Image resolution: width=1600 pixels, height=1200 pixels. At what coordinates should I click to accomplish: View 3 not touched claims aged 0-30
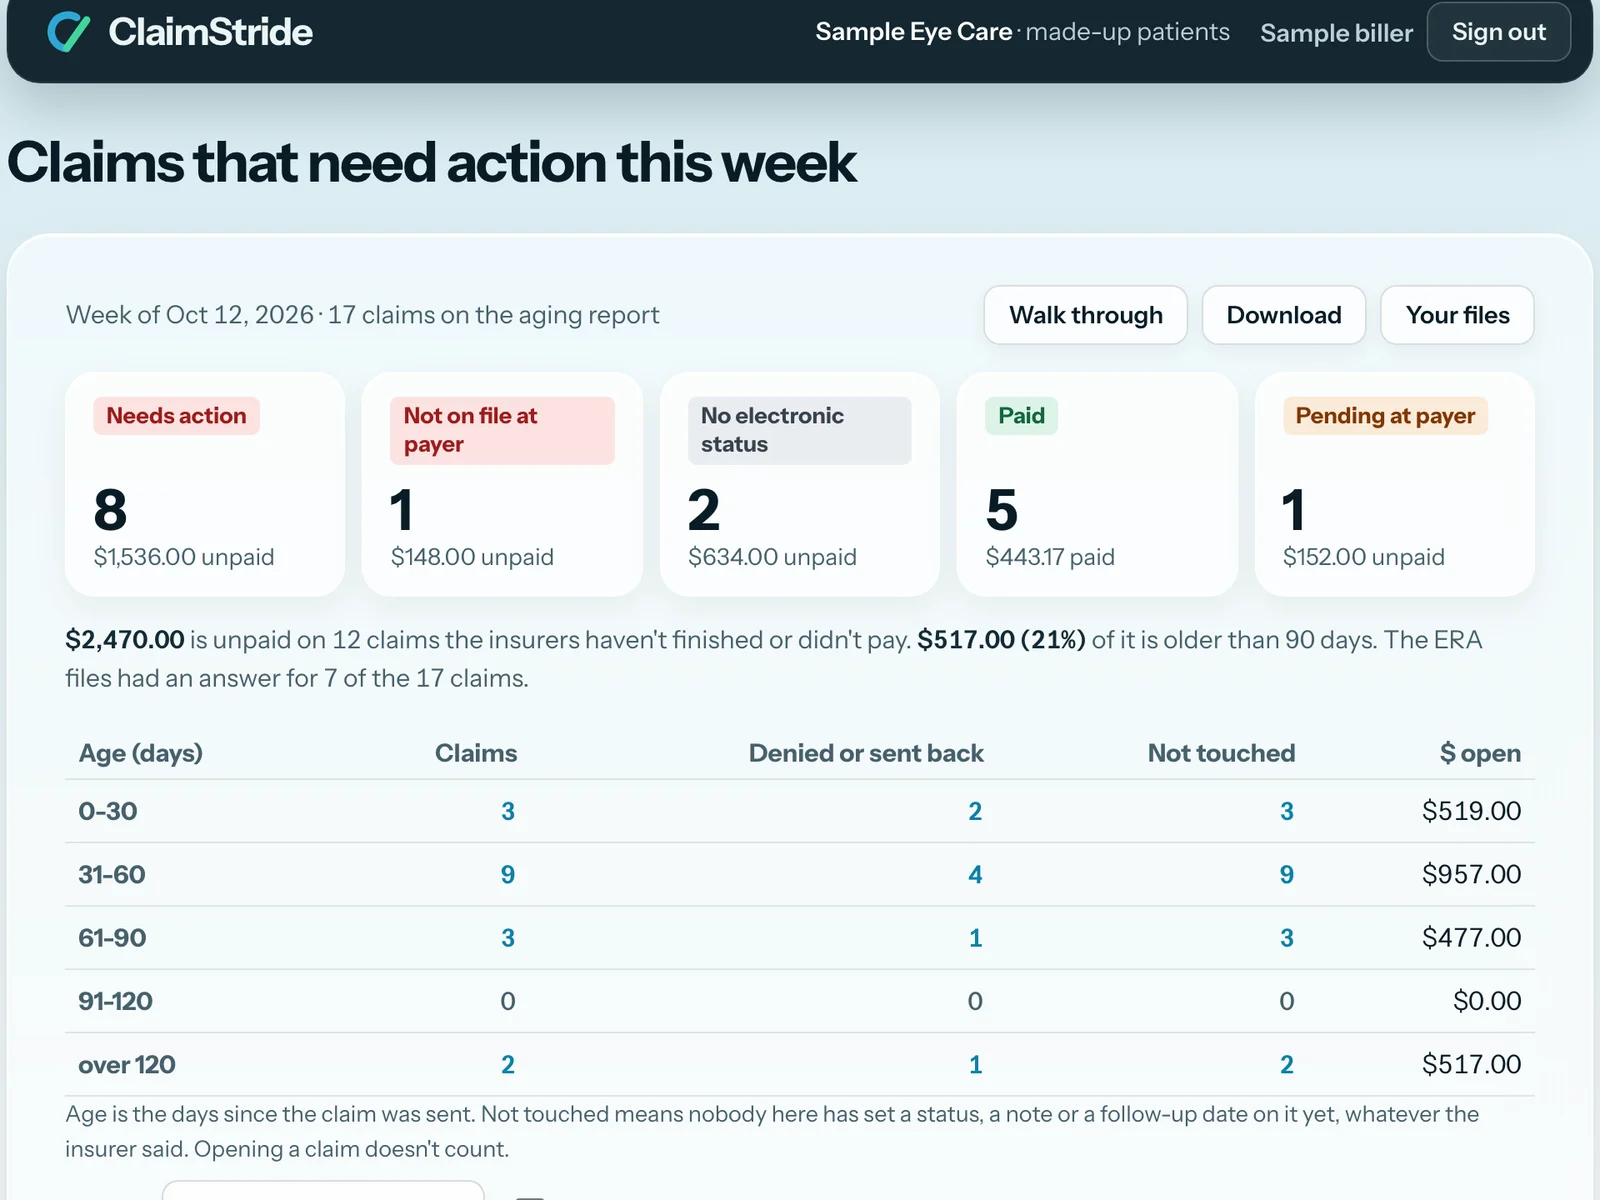(1287, 811)
